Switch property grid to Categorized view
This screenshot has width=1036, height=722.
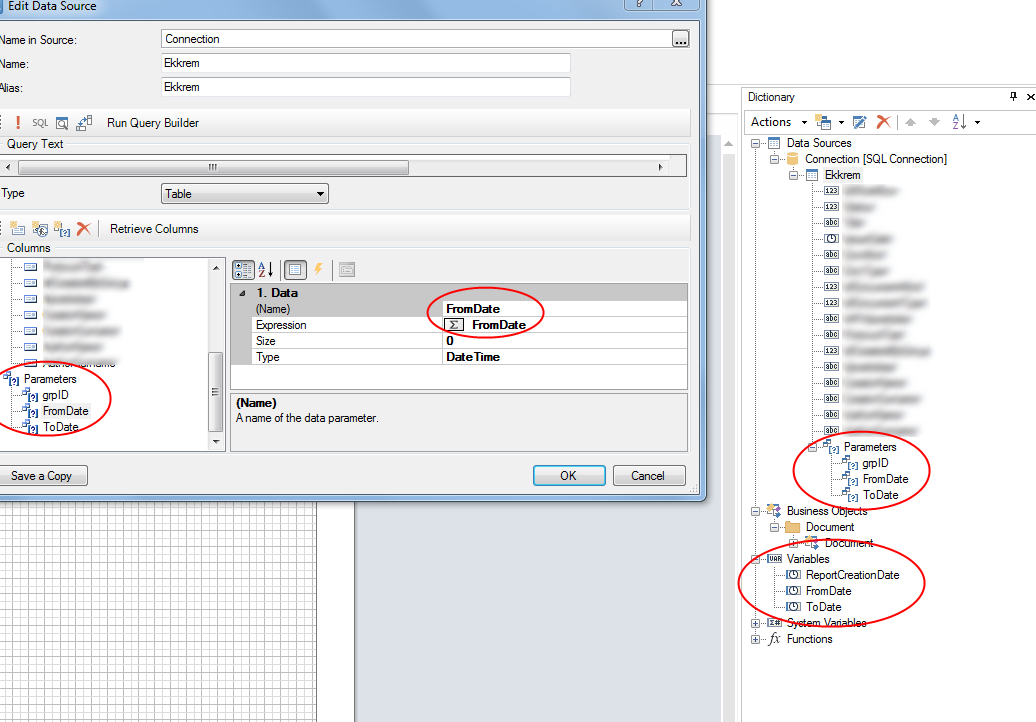pos(243,270)
